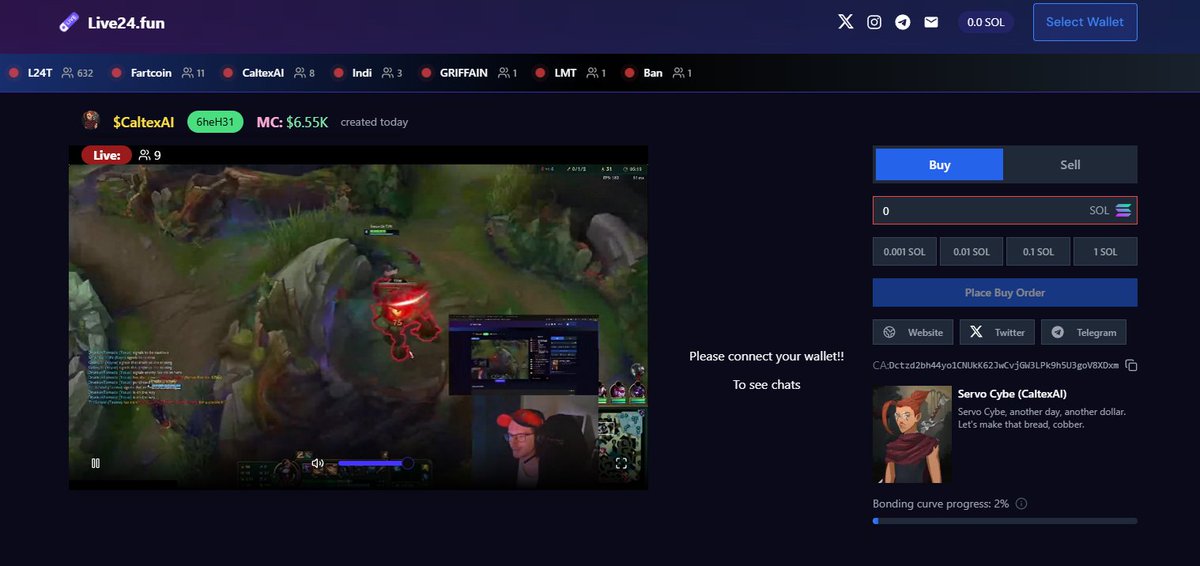Viewport: 1200px width, 566px height.
Task: Switch to the Buy tab
Action: [939, 165]
